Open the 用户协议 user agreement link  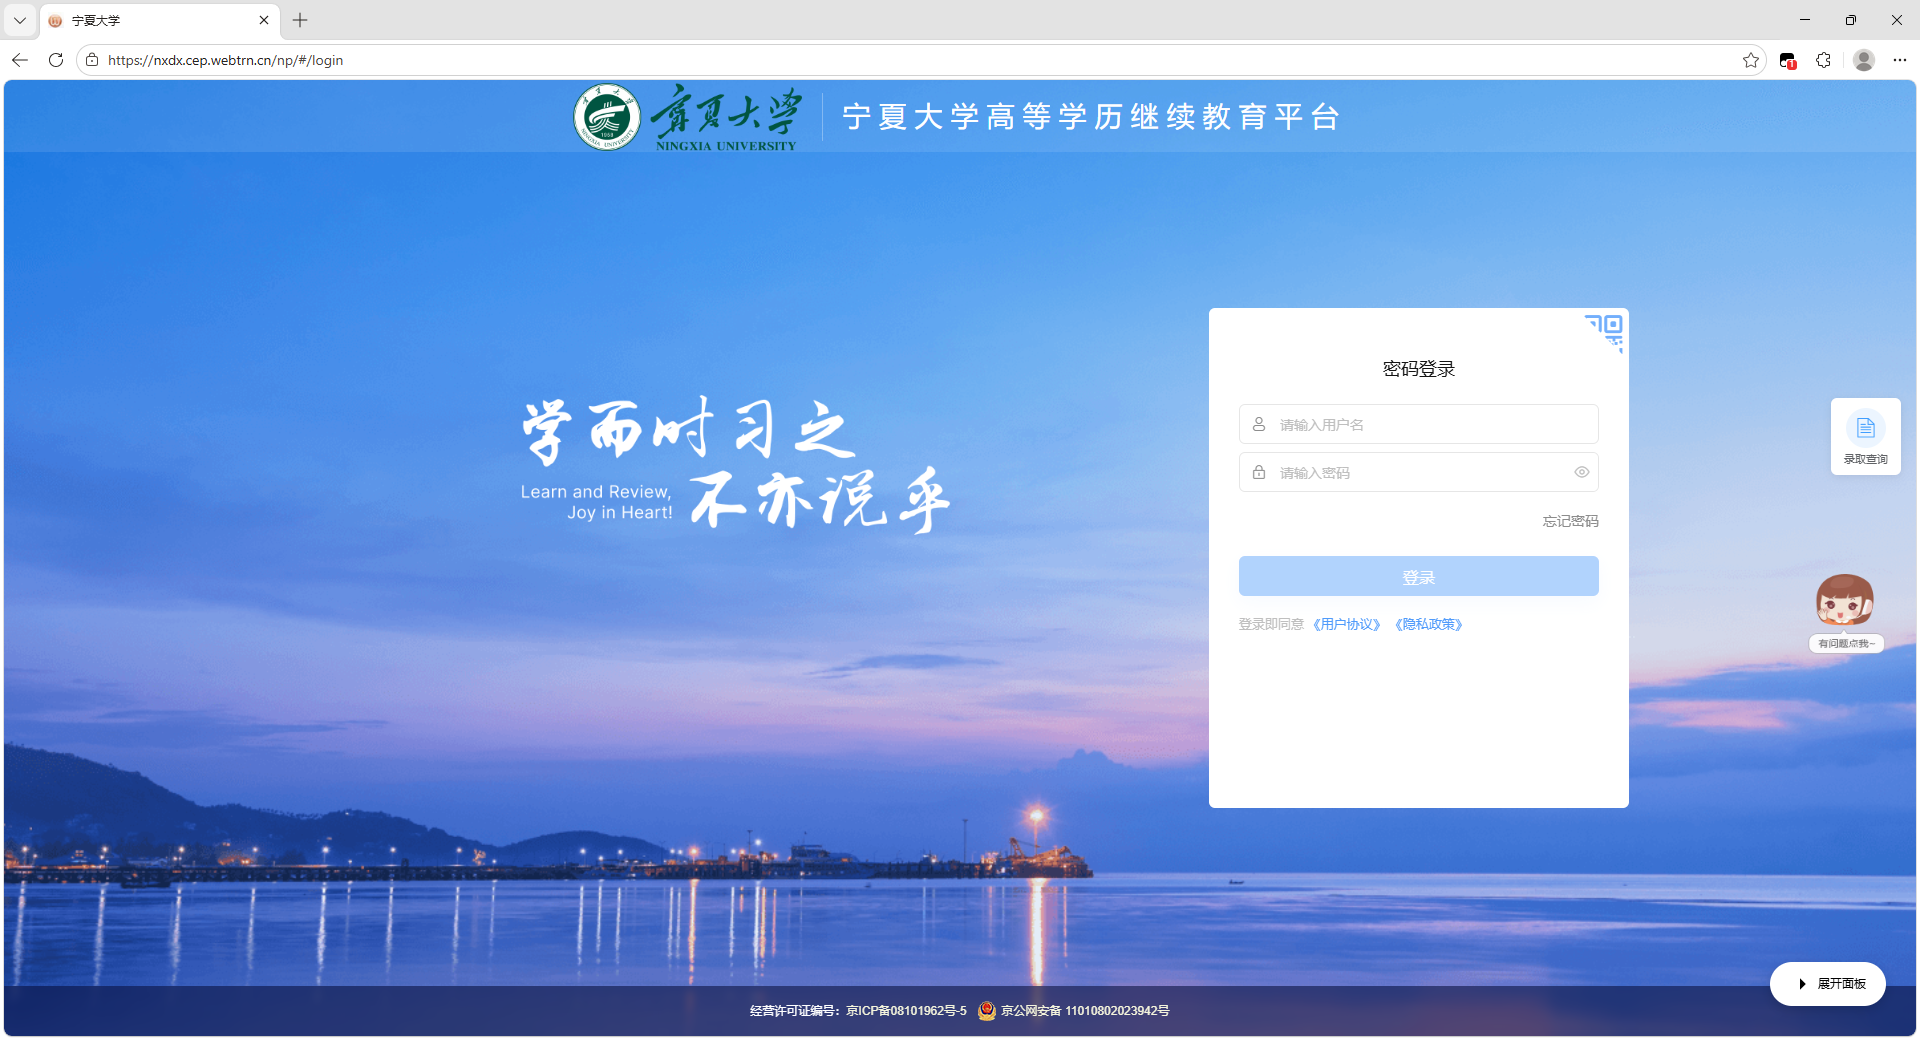1347,624
